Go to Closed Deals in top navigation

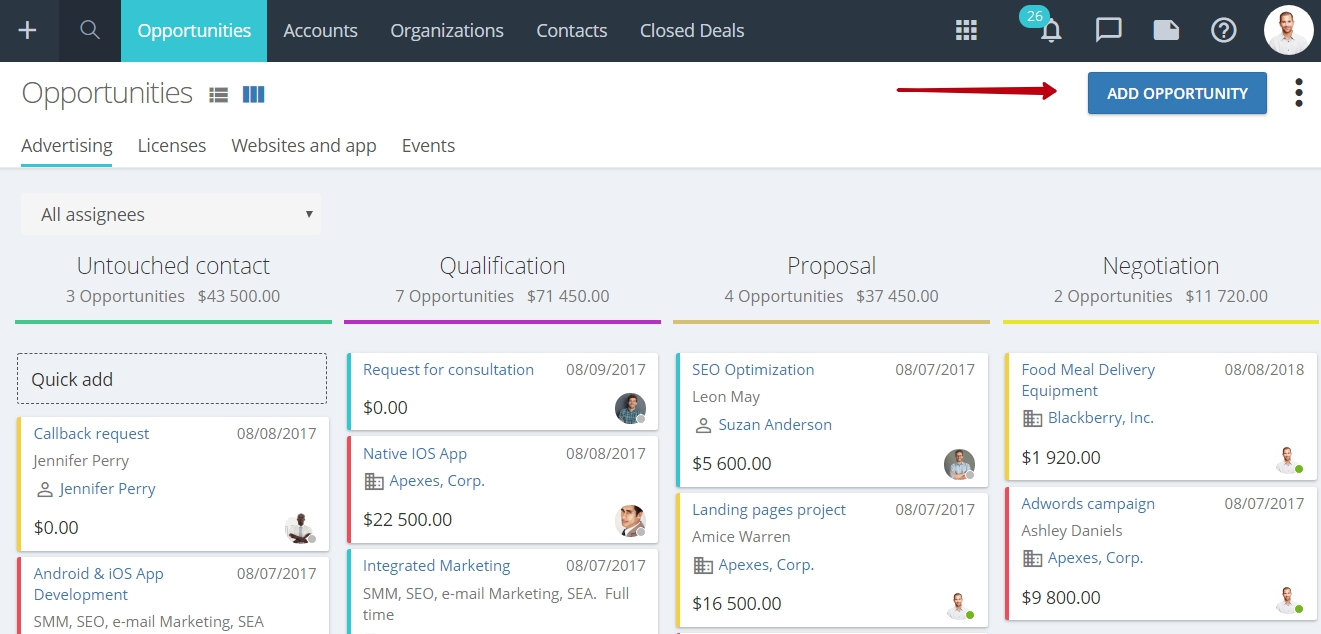(692, 31)
